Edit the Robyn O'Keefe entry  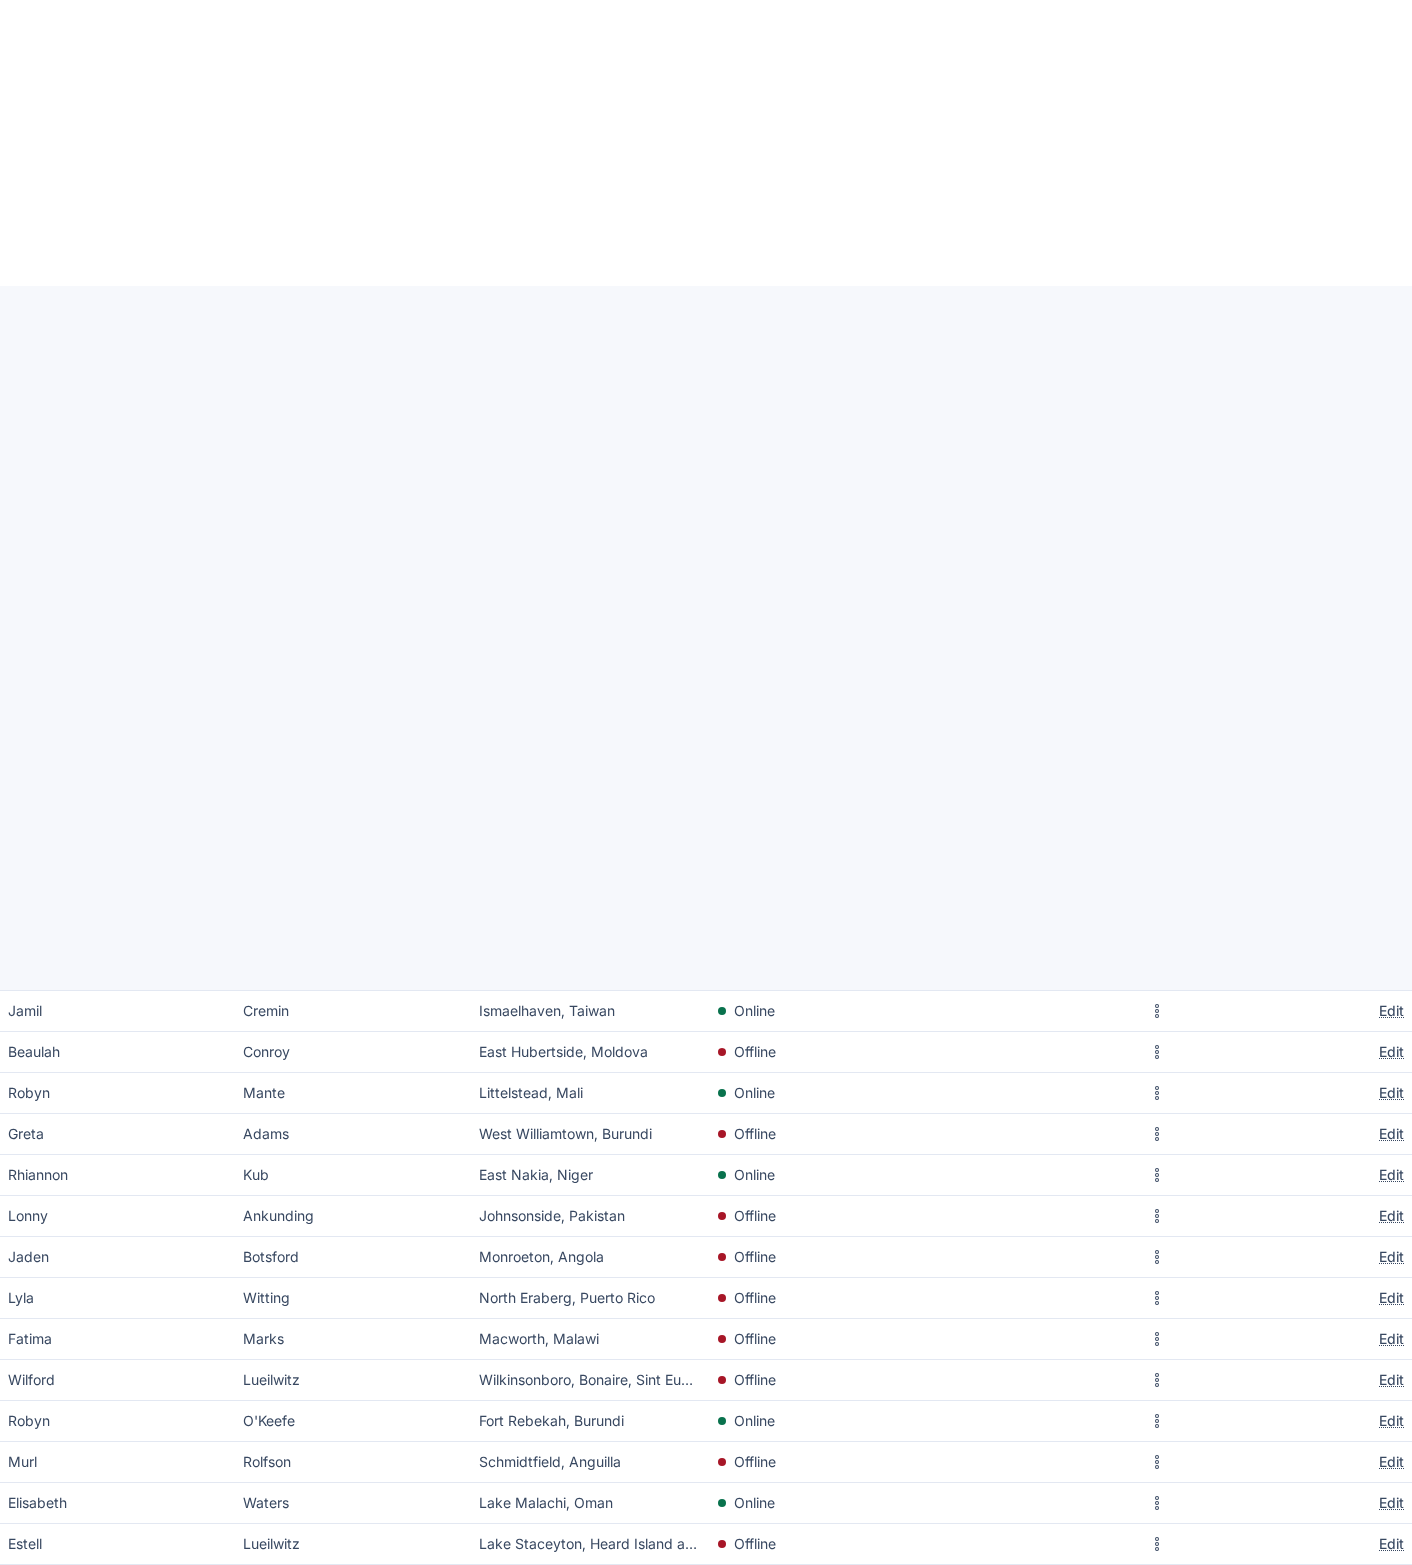[x=1391, y=1421]
